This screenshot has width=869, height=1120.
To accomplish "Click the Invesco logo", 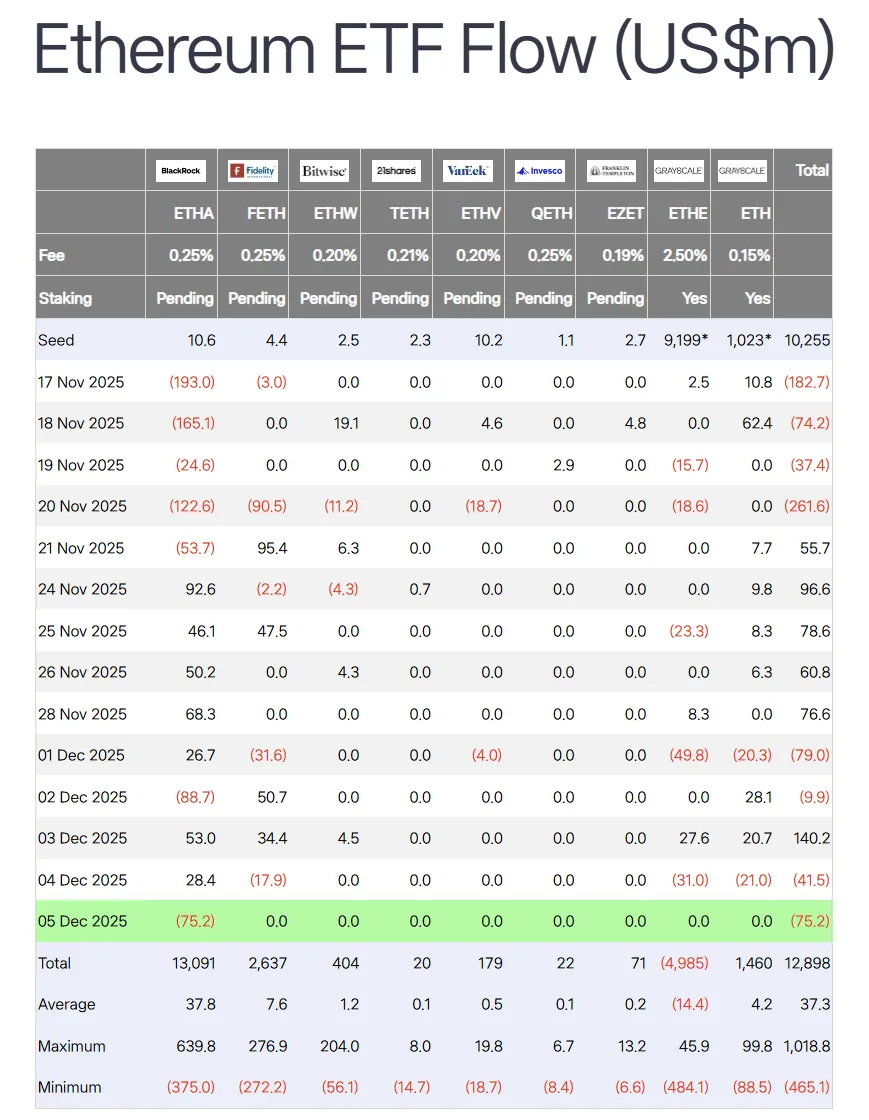I will [x=540, y=171].
